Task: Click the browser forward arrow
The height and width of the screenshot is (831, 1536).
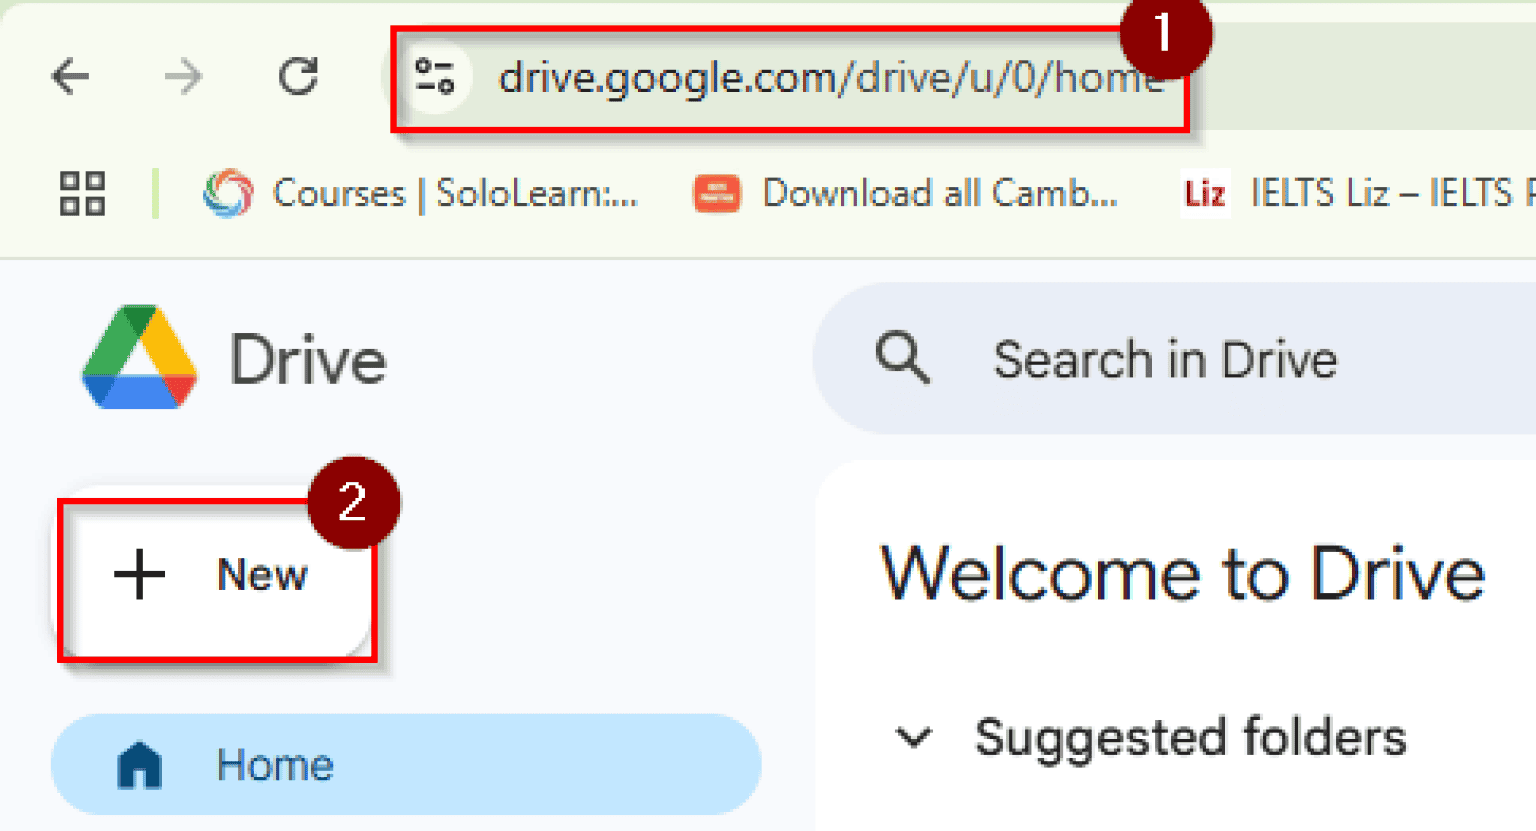Action: [x=183, y=77]
